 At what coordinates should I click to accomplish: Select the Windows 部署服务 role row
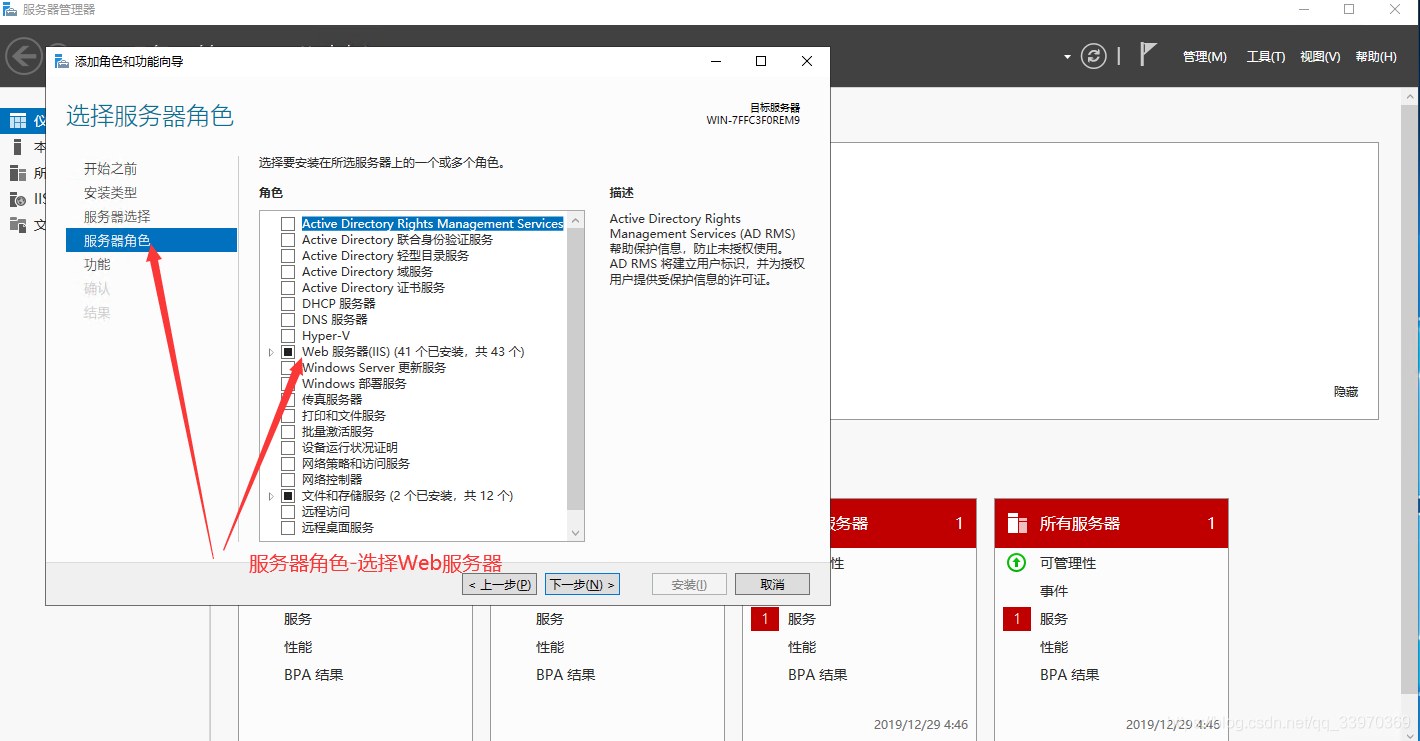coord(354,384)
